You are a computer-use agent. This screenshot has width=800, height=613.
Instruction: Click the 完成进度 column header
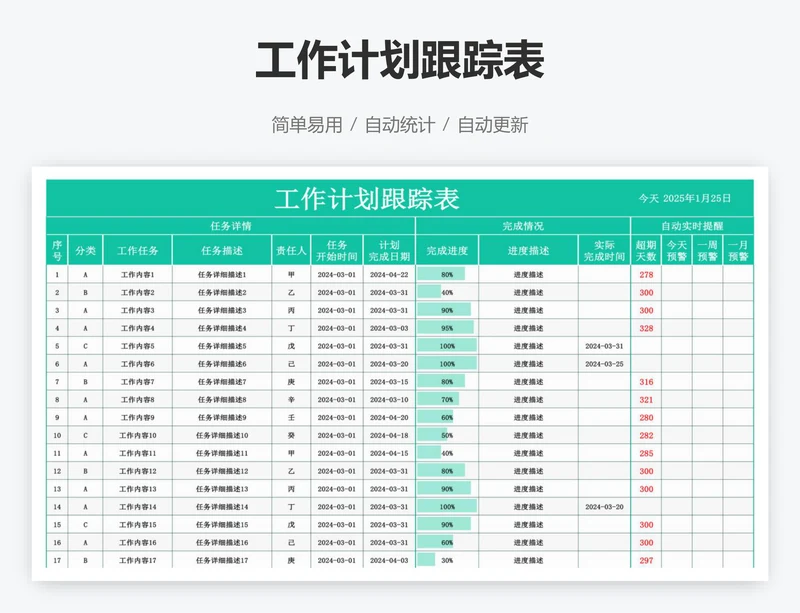(x=447, y=251)
